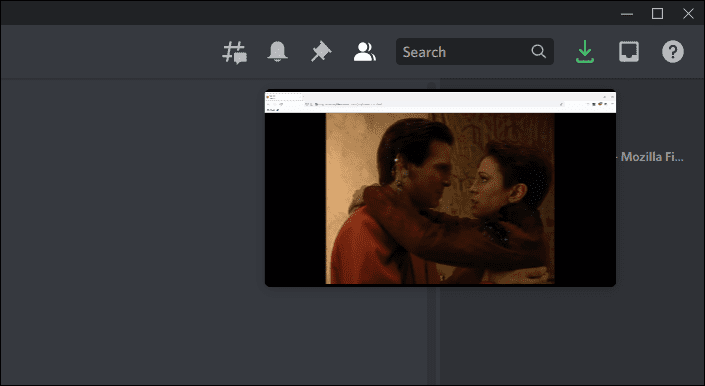Viewport: 705px width, 386px height.
Task: Download updates via green arrow icon
Action: 585,52
